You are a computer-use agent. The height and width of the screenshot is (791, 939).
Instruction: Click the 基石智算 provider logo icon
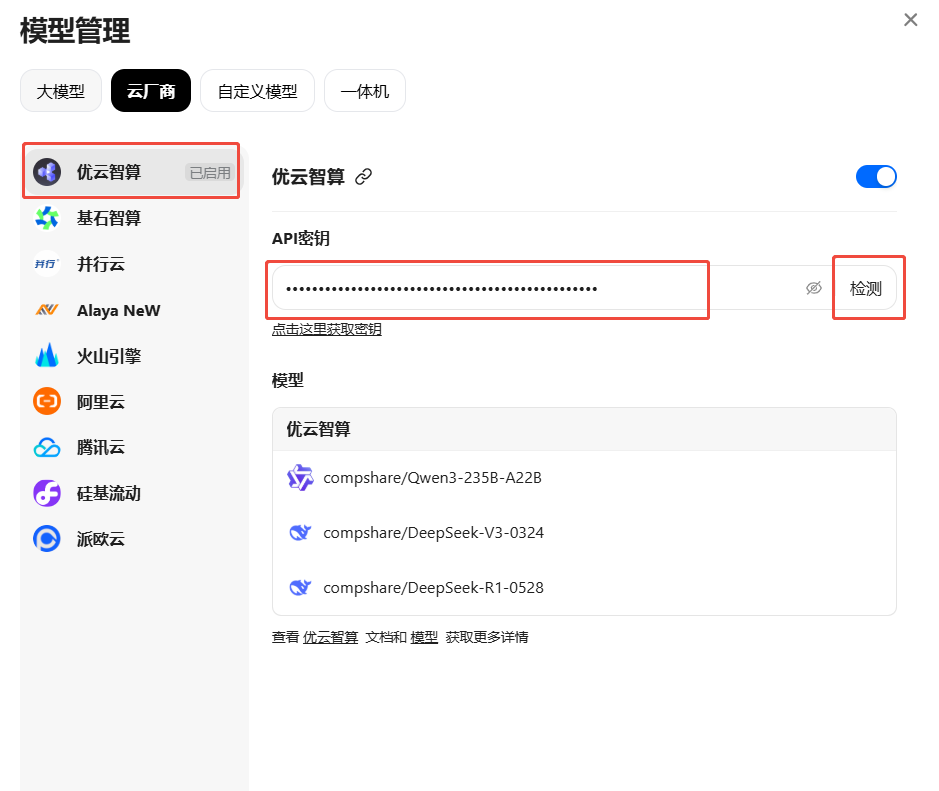pos(47,219)
